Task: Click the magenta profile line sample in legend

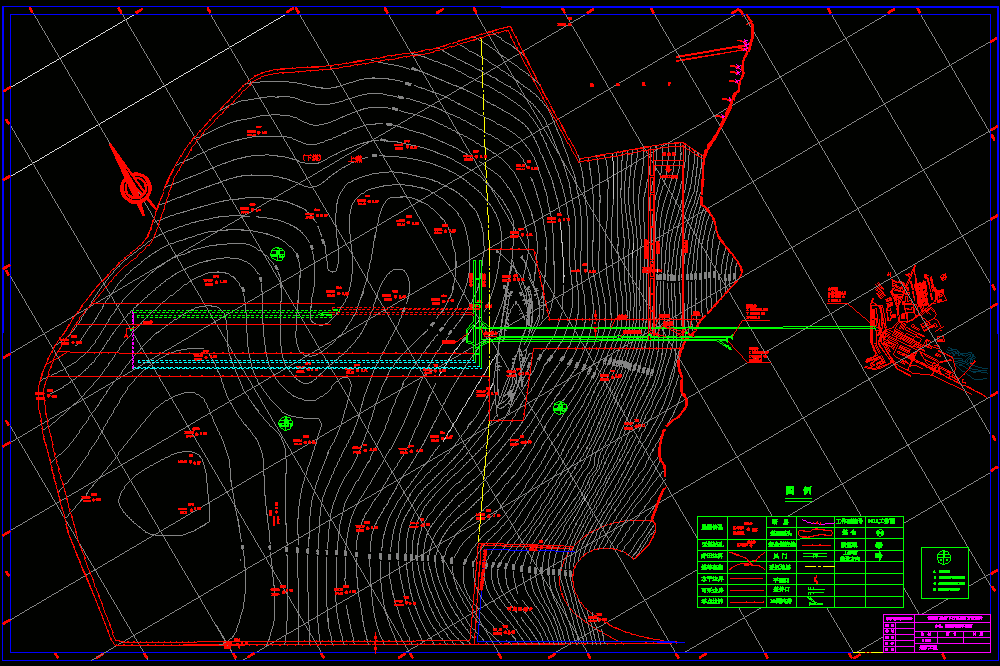Action: pos(816,522)
